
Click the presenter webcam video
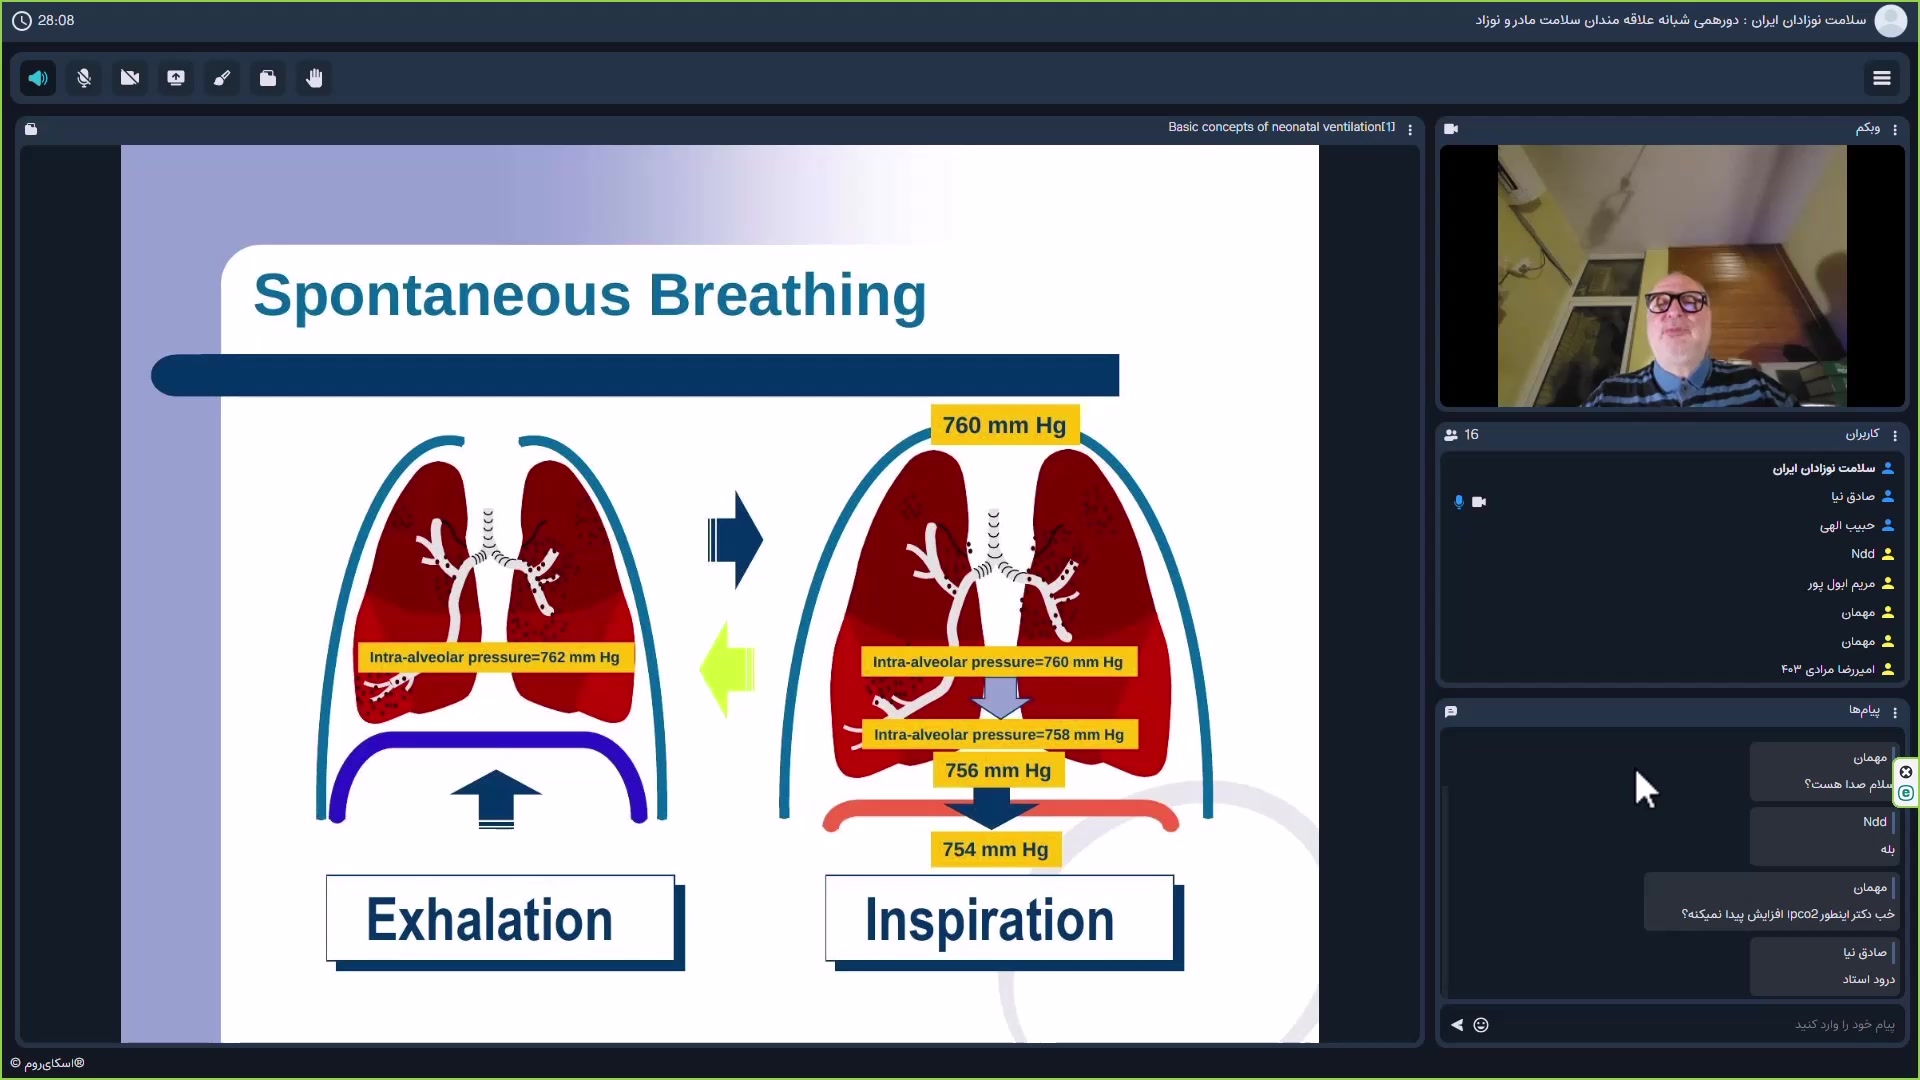click(x=1671, y=276)
